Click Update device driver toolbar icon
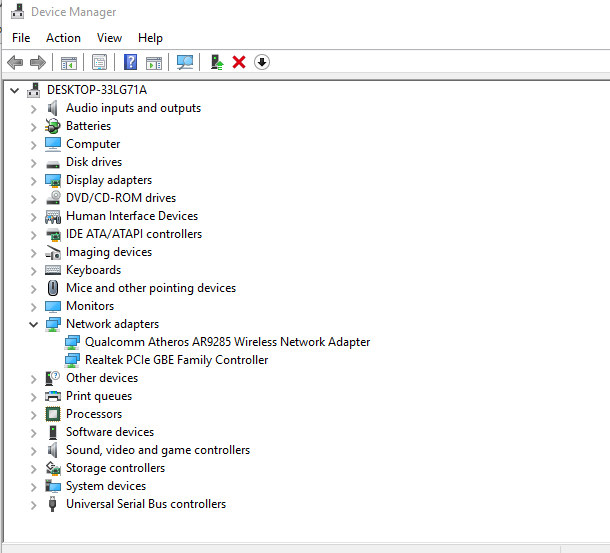The width and height of the screenshot is (610, 553). coord(216,62)
